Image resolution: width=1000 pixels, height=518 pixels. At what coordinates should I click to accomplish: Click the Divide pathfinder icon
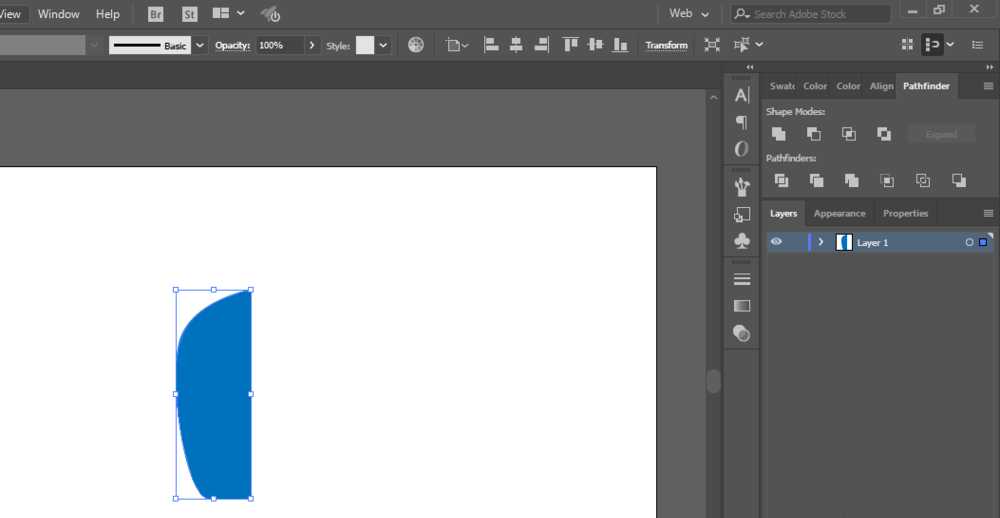pos(781,181)
